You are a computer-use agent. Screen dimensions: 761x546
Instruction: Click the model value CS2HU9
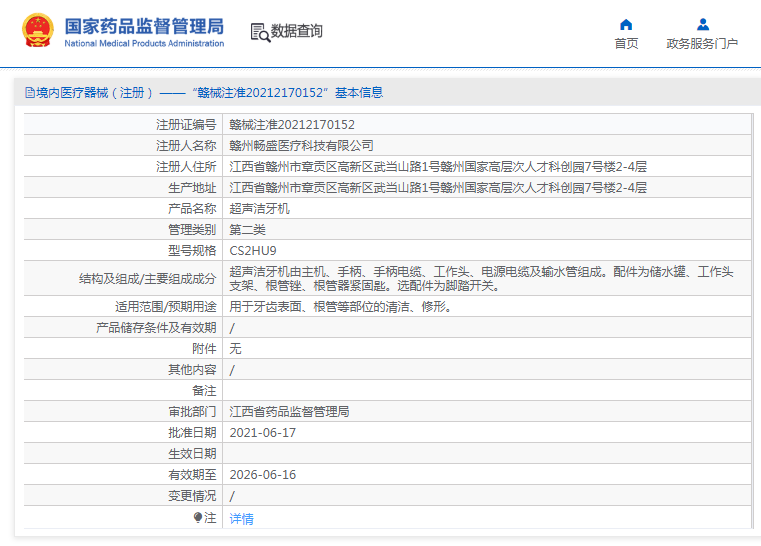253,251
